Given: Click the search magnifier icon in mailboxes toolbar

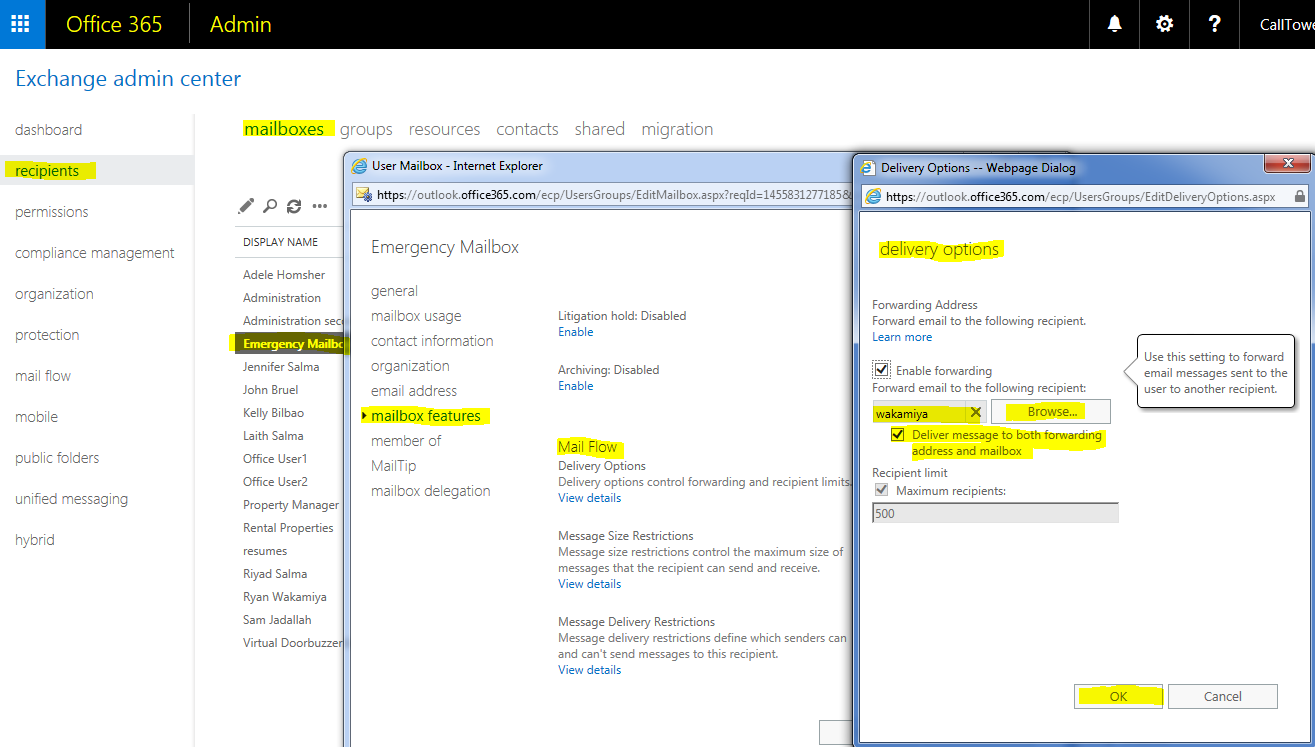Looking at the screenshot, I should pos(270,206).
